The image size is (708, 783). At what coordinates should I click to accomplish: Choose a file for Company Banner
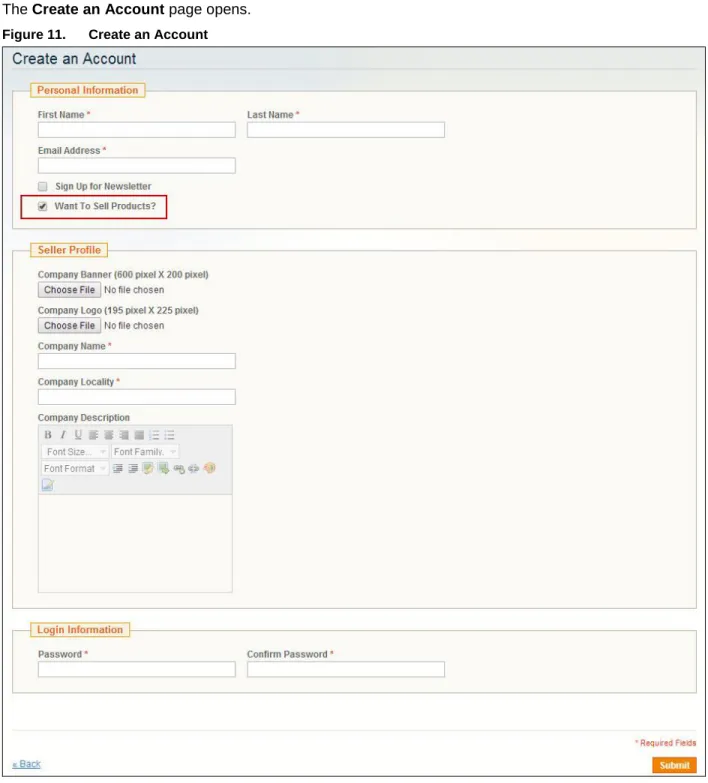click(x=69, y=290)
